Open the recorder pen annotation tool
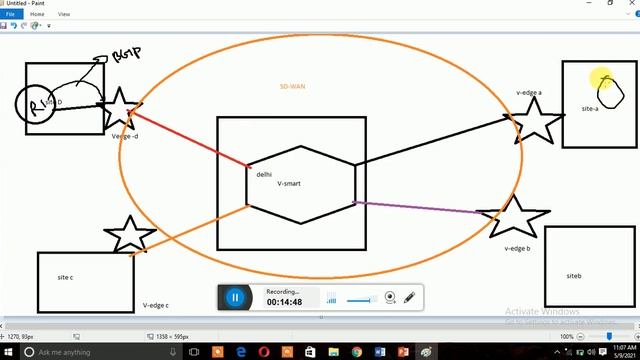 409,297
